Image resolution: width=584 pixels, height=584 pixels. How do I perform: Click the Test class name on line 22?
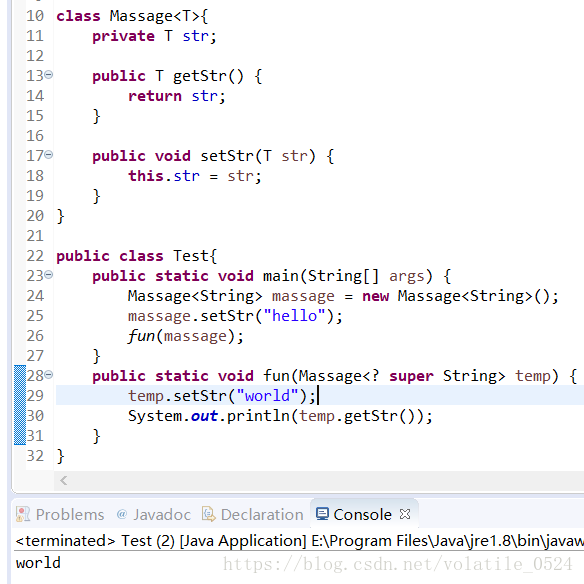(191, 256)
